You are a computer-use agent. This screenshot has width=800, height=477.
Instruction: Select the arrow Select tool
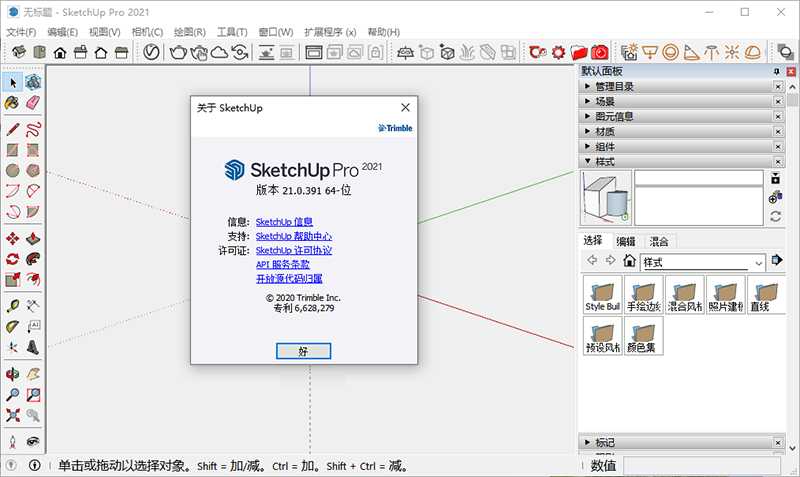pyautogui.click(x=13, y=82)
